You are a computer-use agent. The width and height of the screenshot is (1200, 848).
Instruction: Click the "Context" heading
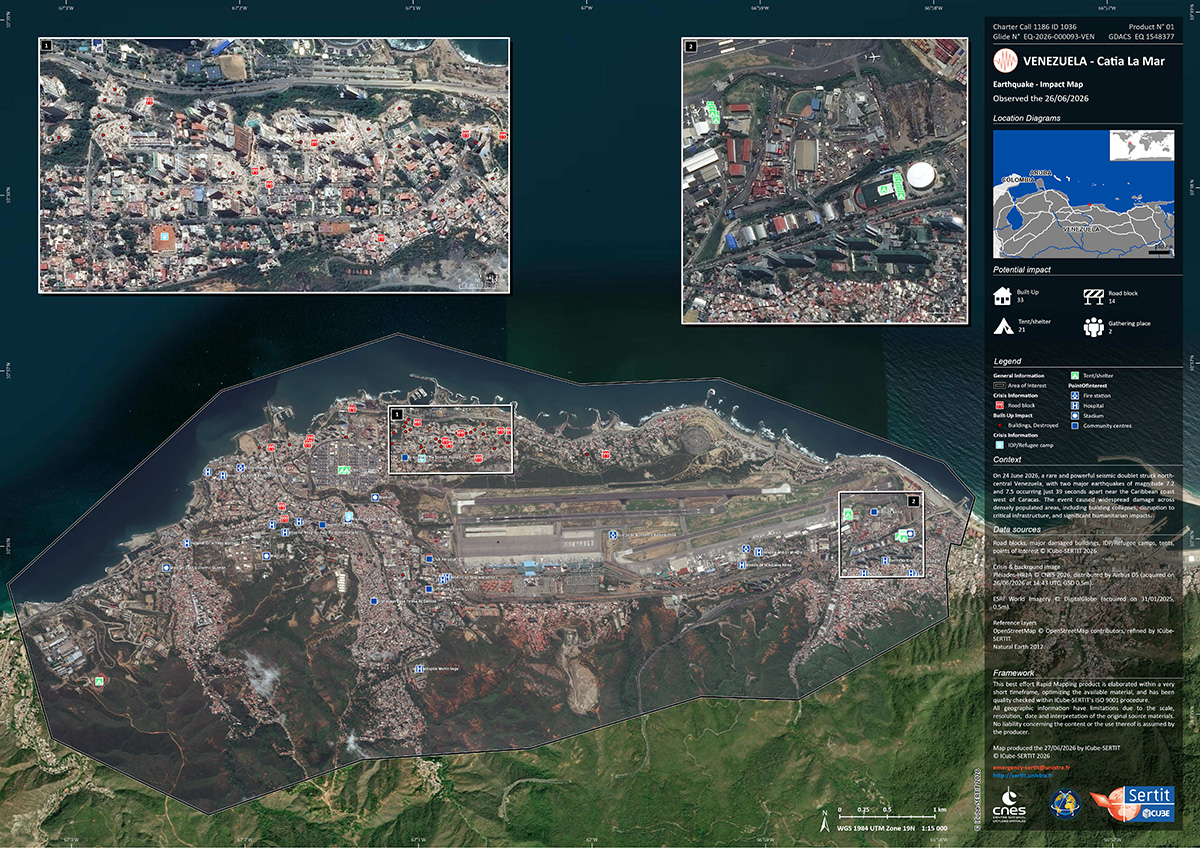click(x=1007, y=459)
